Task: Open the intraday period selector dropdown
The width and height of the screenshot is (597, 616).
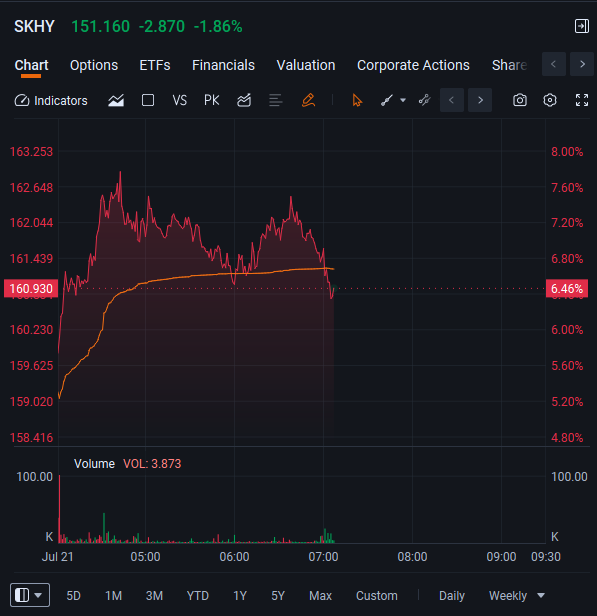Action: coord(30,595)
